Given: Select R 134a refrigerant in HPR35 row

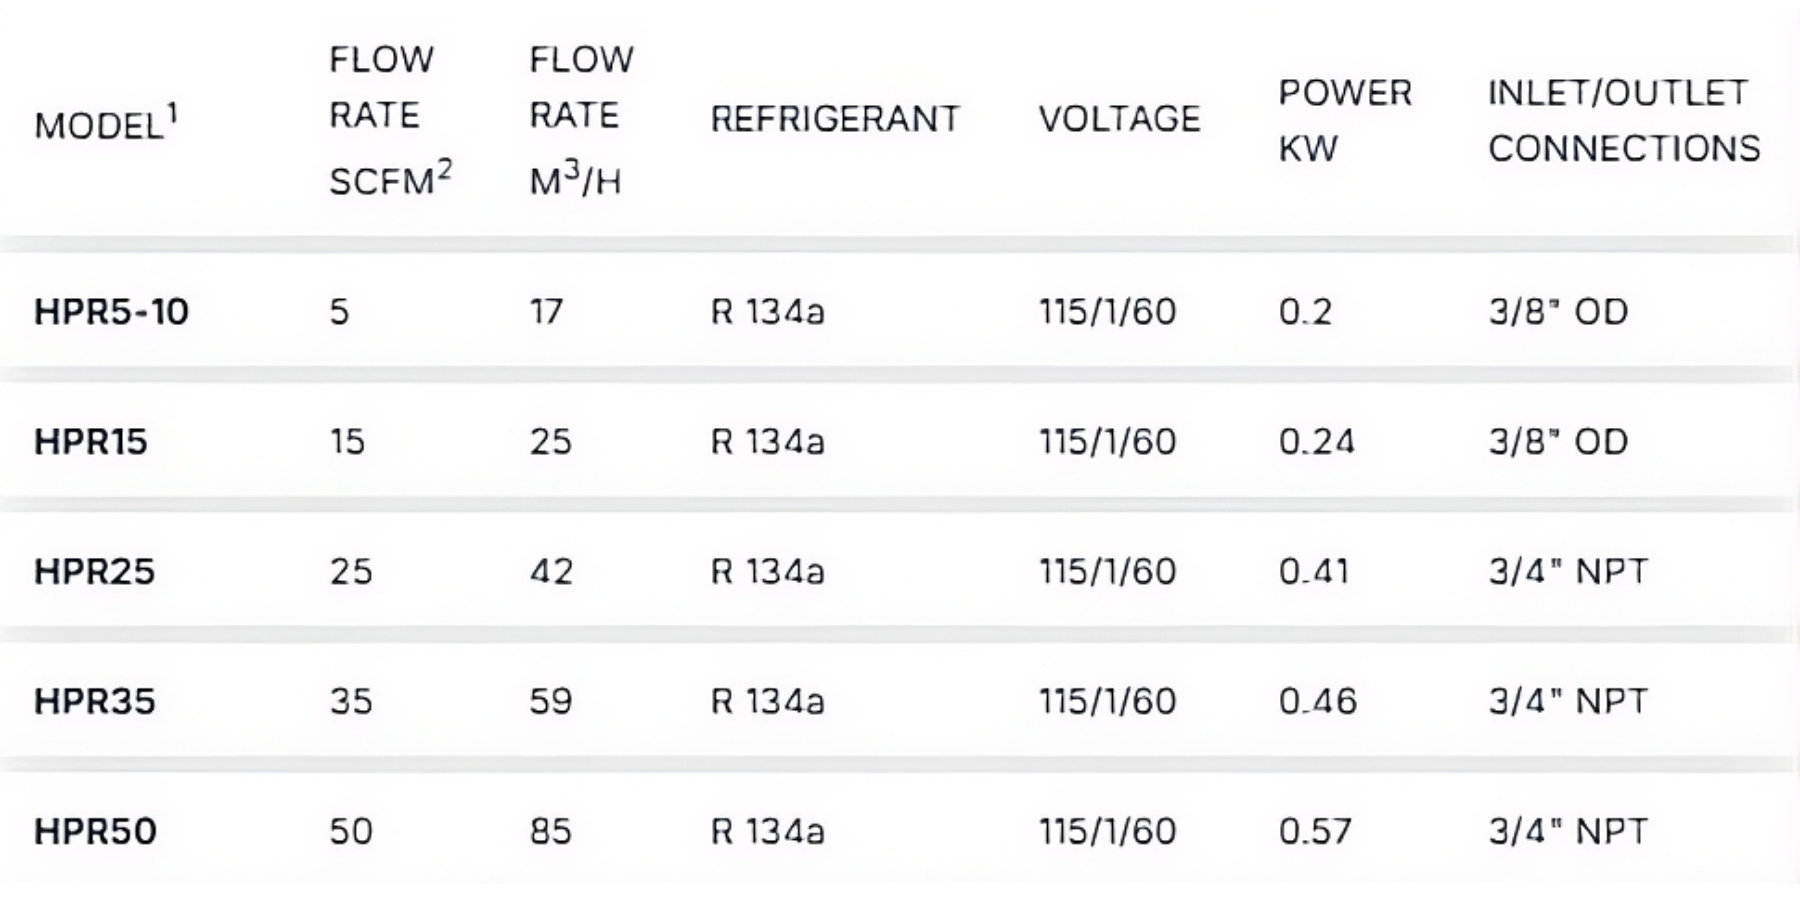Looking at the screenshot, I should (x=767, y=701).
